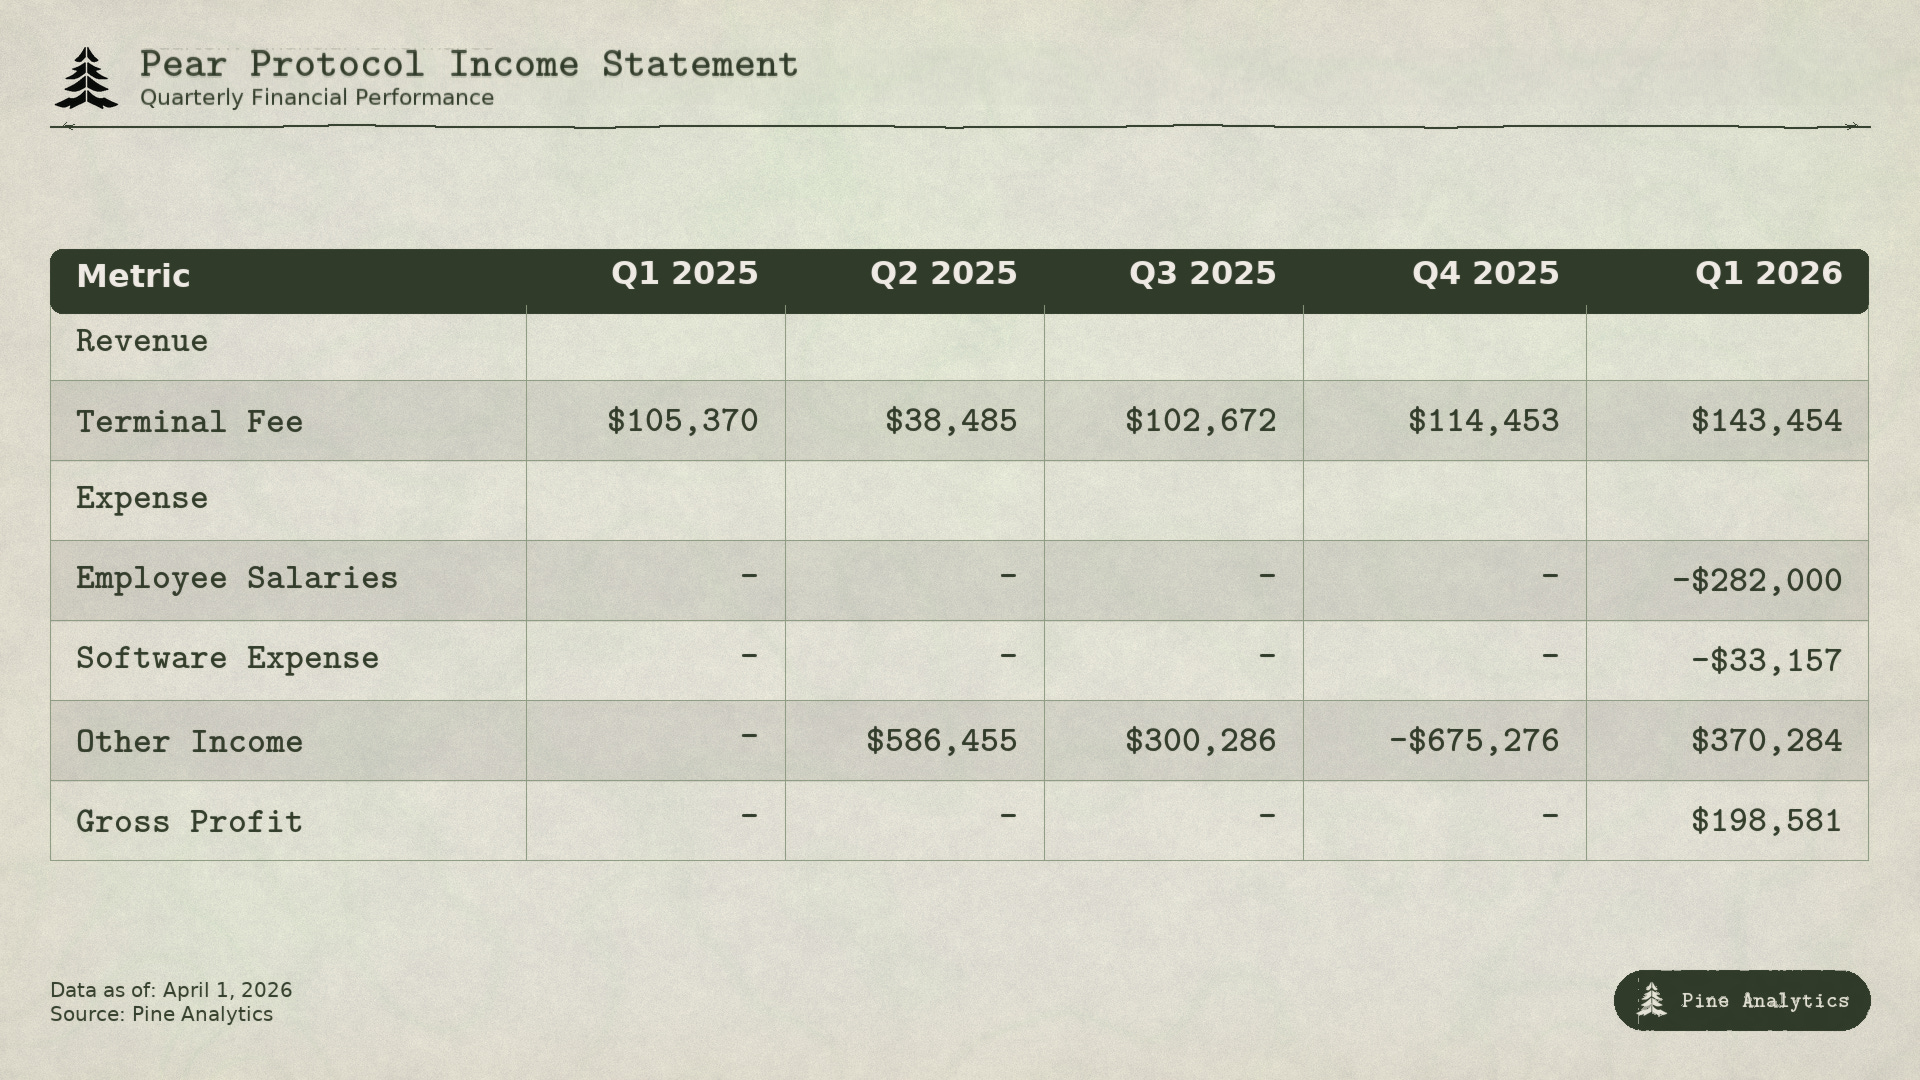Select the Expense section row label

(142, 499)
